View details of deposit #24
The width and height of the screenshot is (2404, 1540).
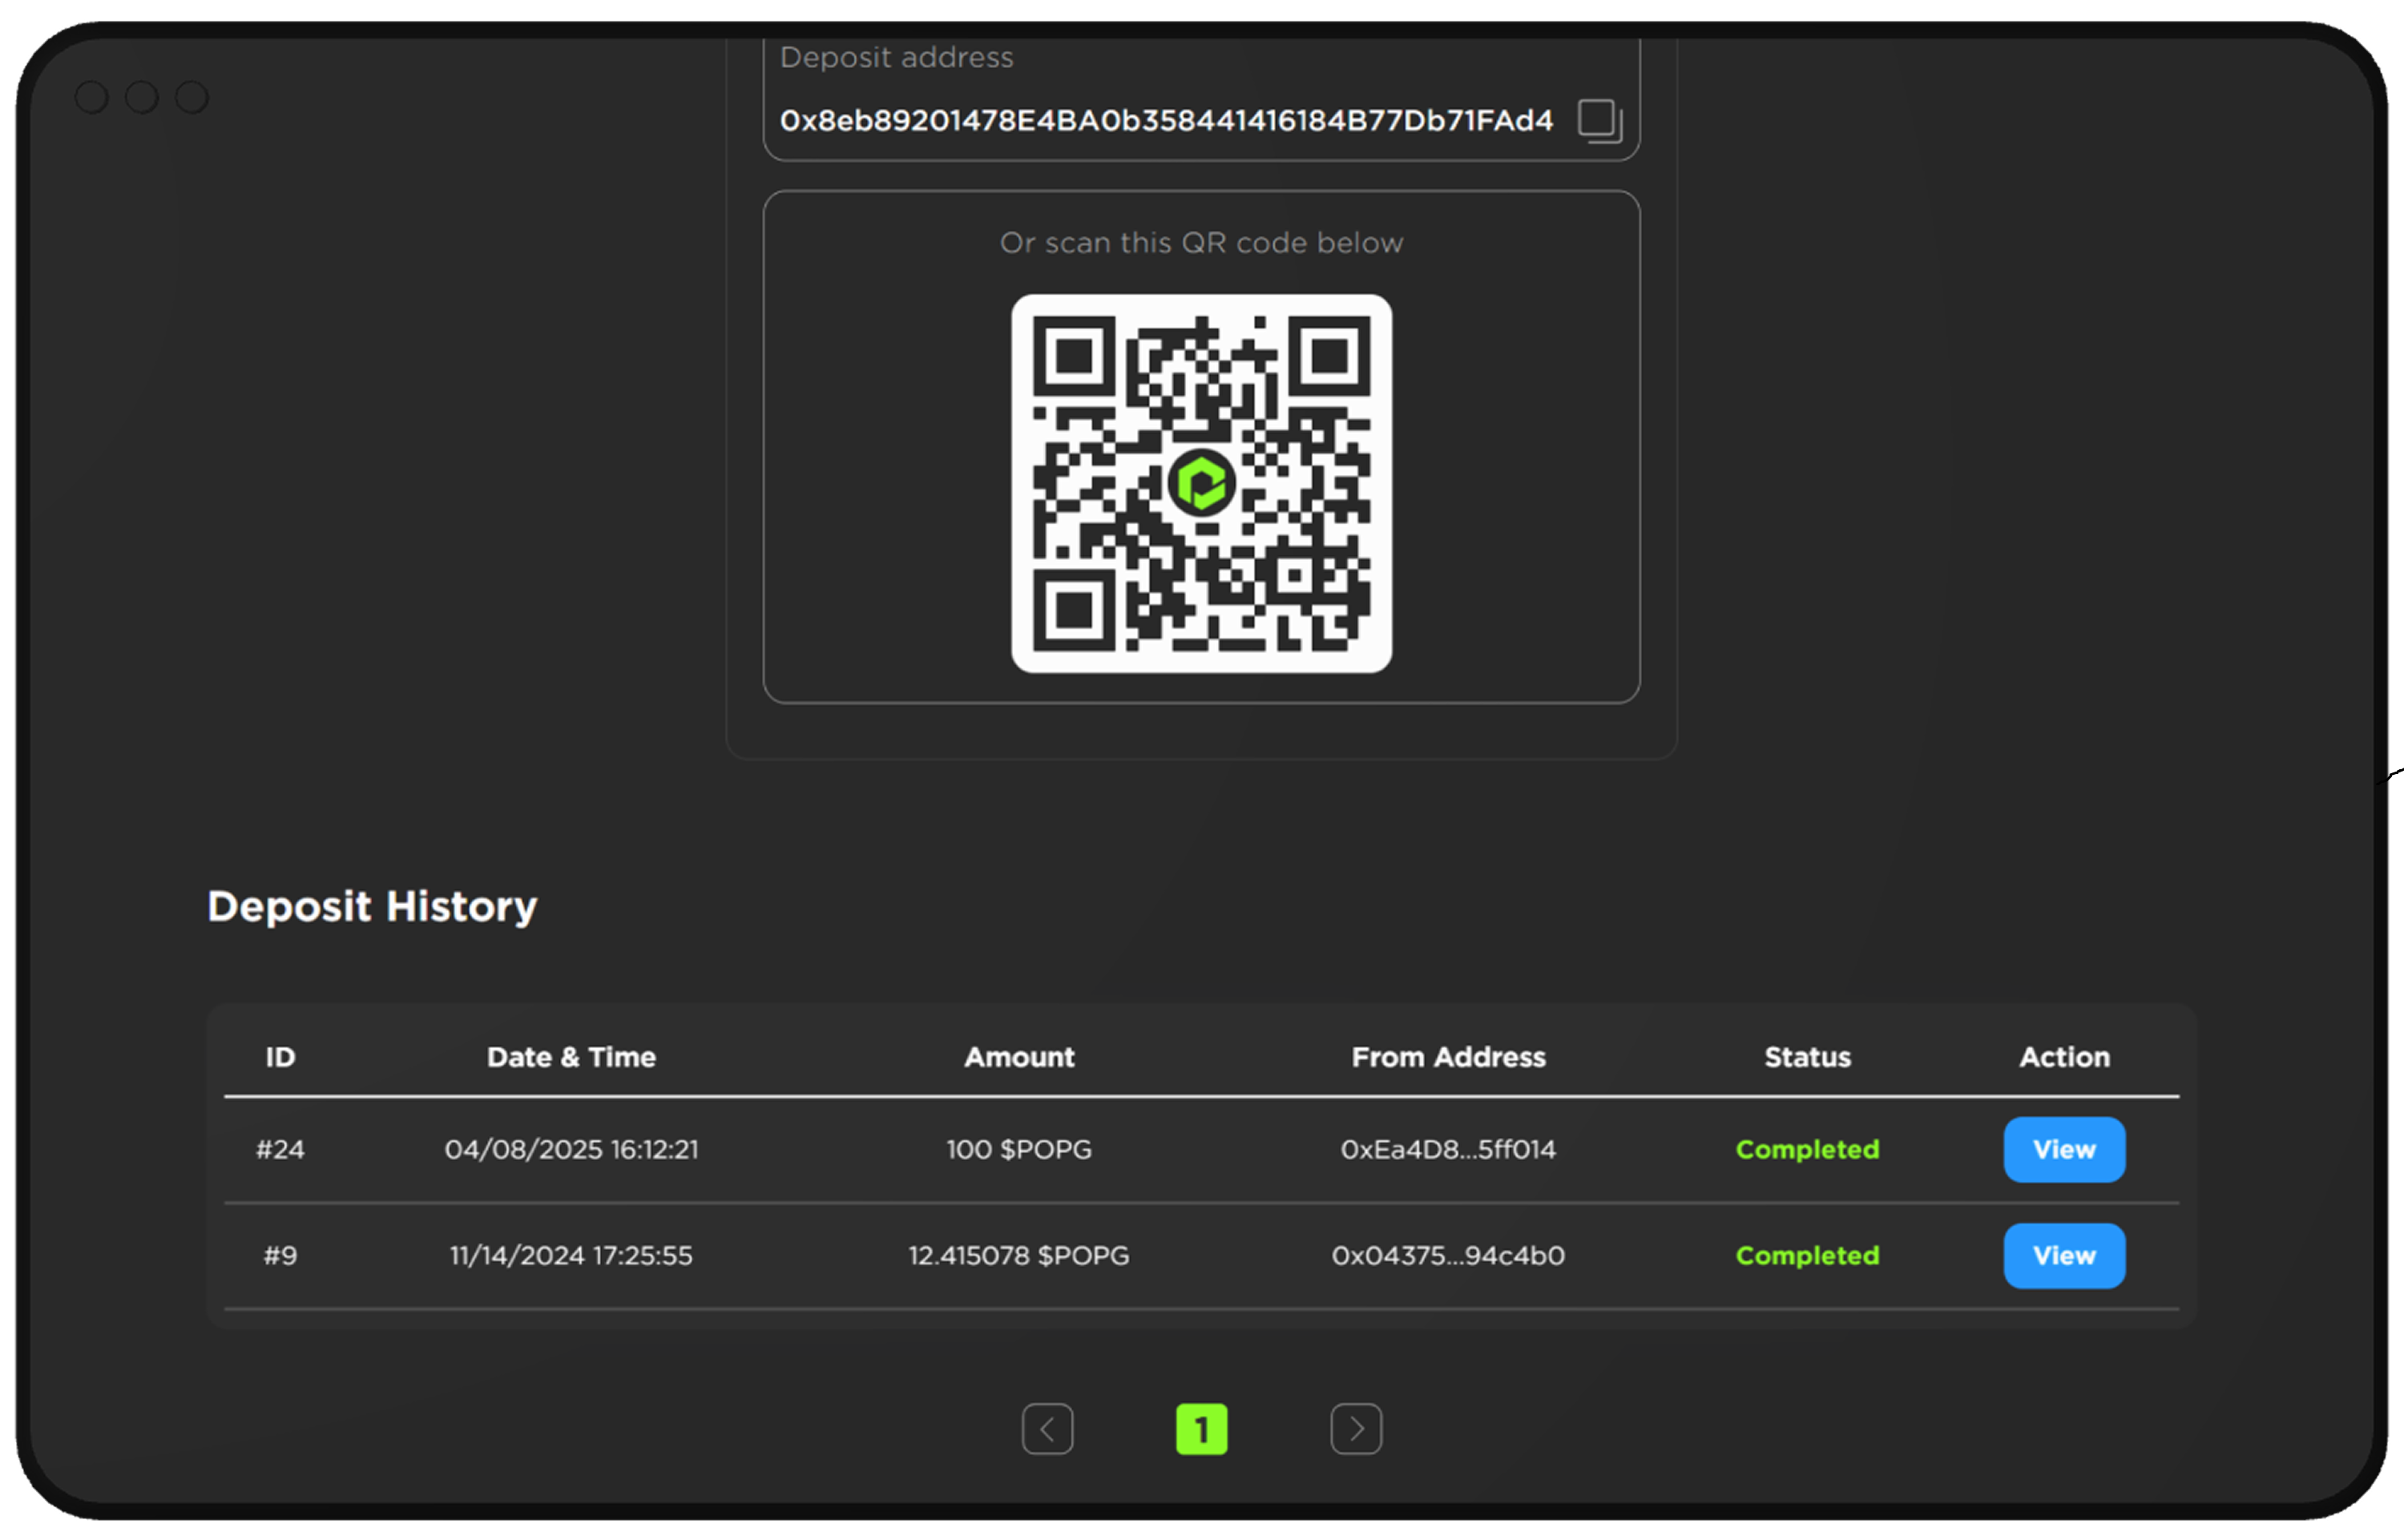2064,1149
